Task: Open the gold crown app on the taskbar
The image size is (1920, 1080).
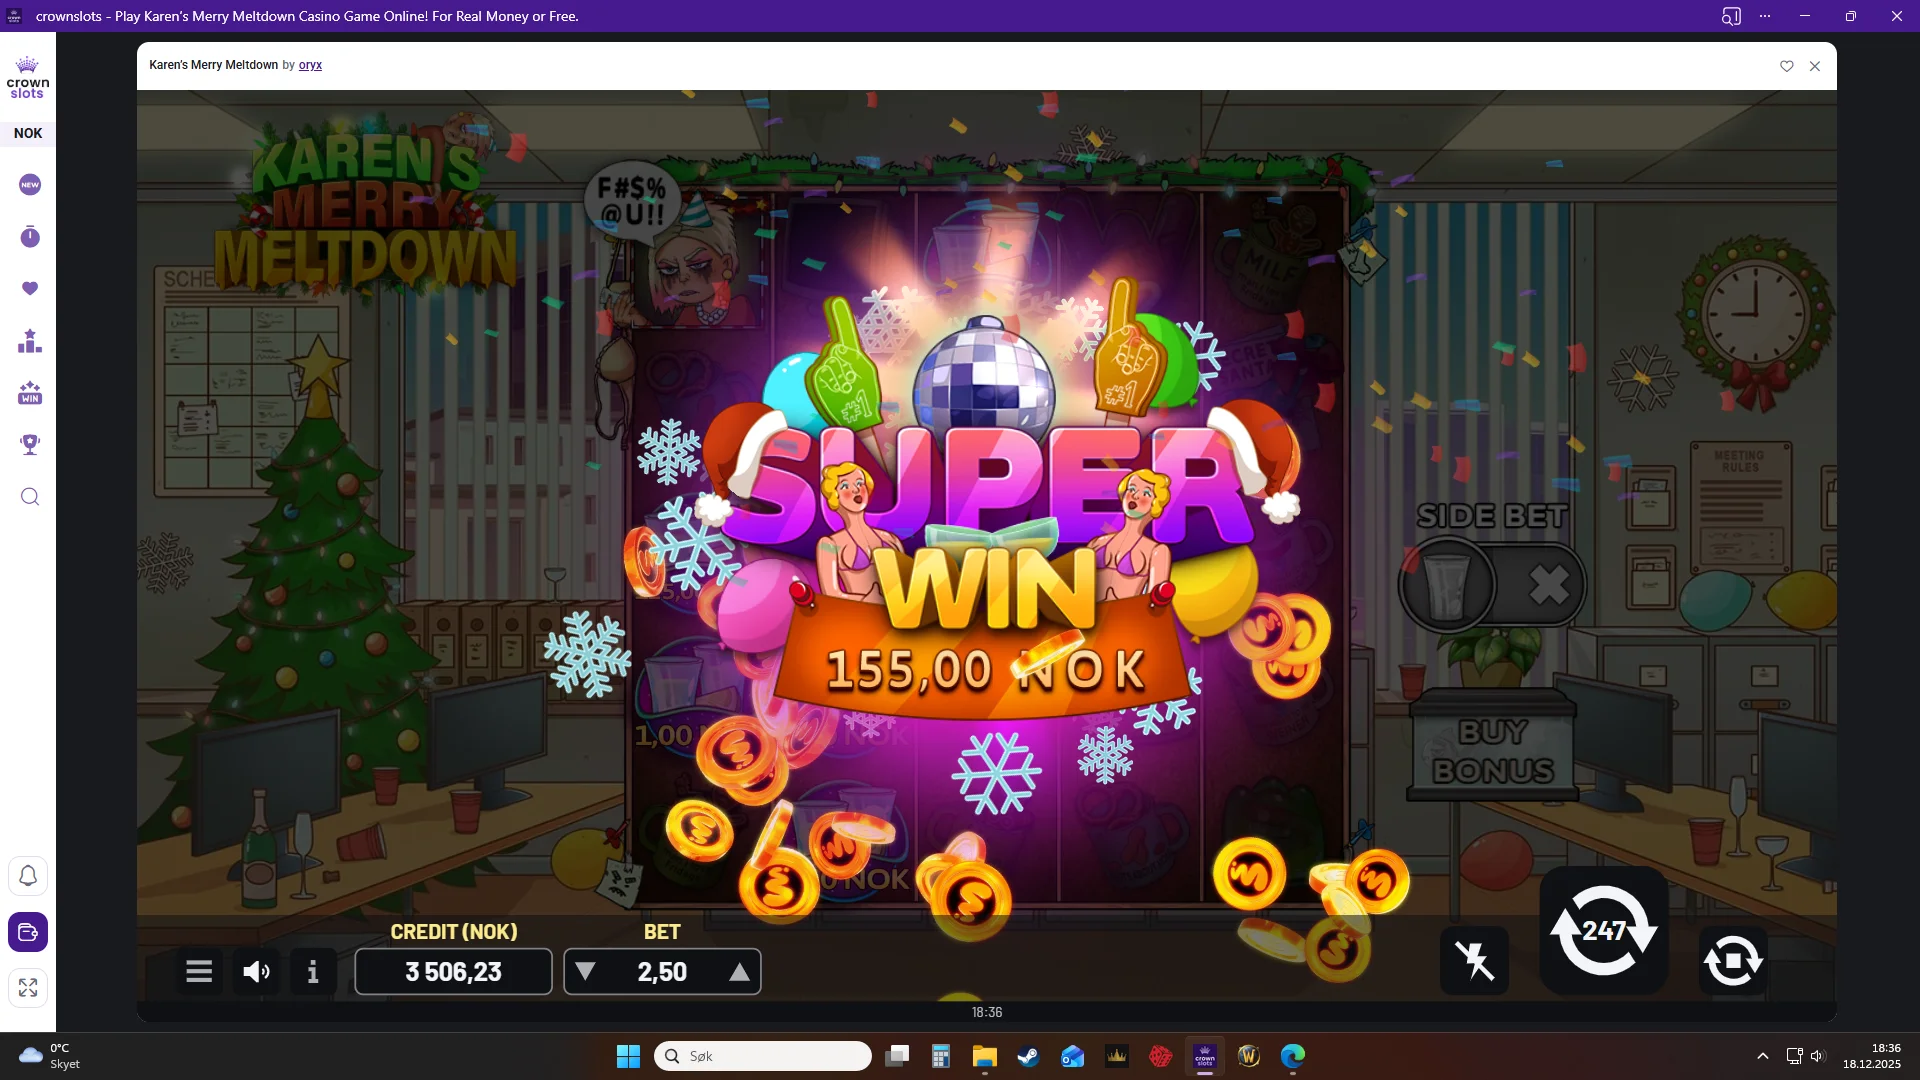Action: [1117, 1056]
